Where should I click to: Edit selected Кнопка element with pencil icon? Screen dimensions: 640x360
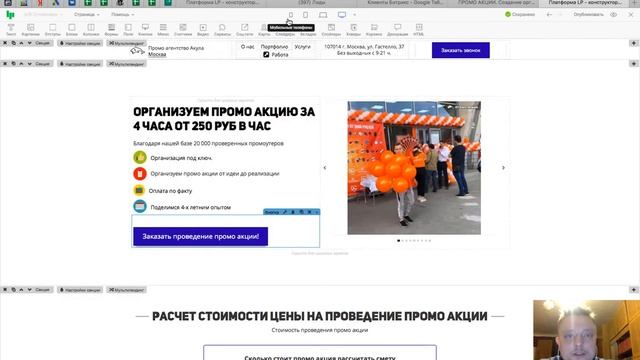(x=285, y=212)
